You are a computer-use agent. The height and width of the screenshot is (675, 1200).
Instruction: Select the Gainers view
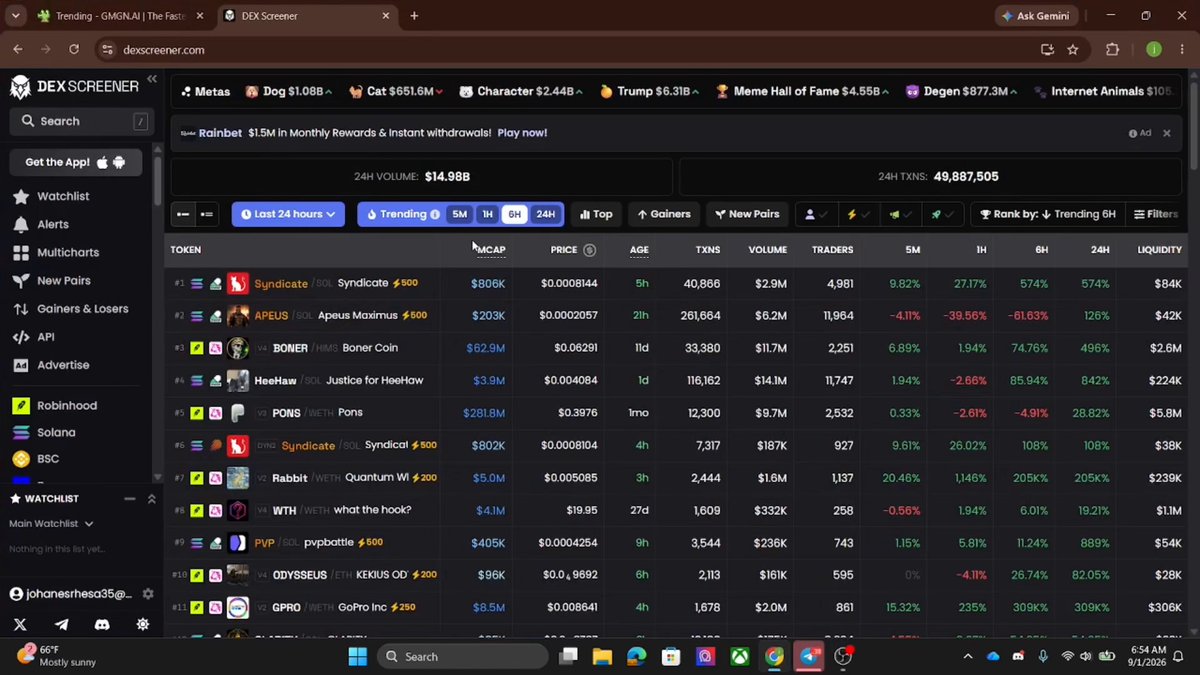pyautogui.click(x=665, y=214)
